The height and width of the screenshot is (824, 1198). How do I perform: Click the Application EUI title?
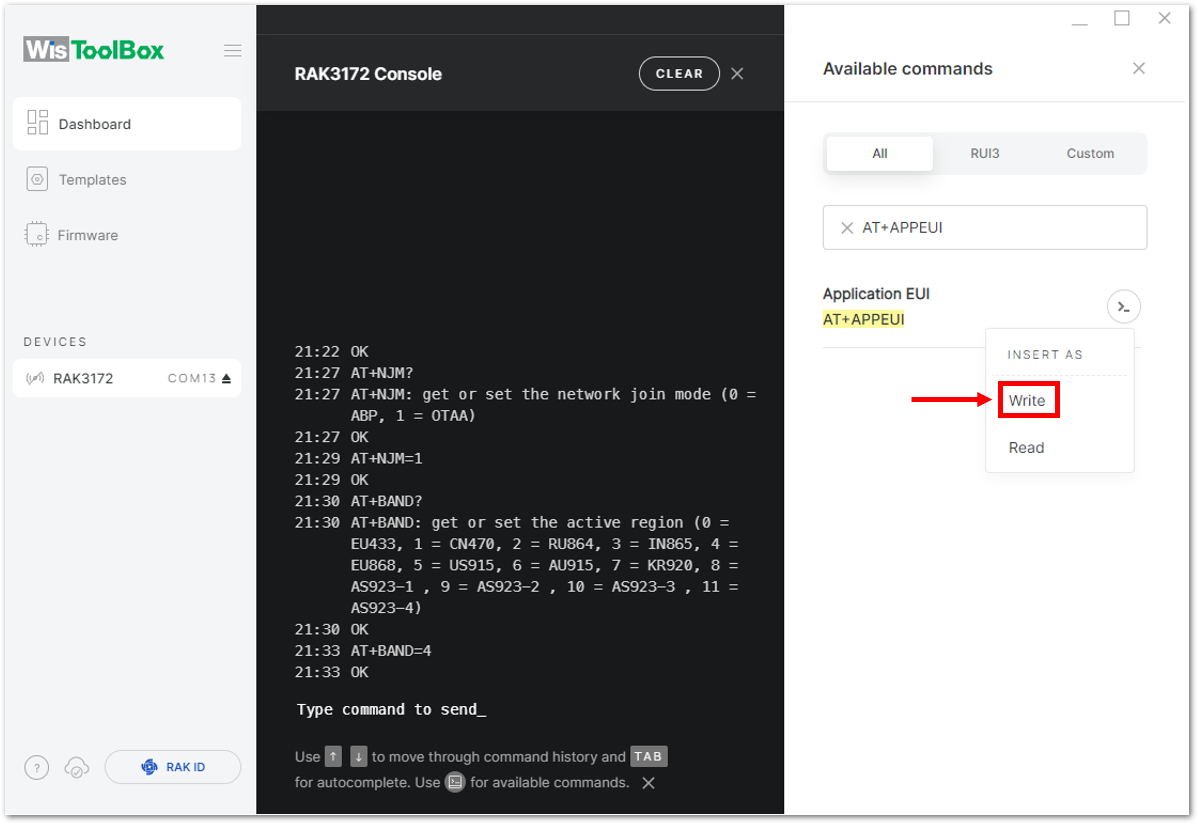pyautogui.click(x=876, y=294)
